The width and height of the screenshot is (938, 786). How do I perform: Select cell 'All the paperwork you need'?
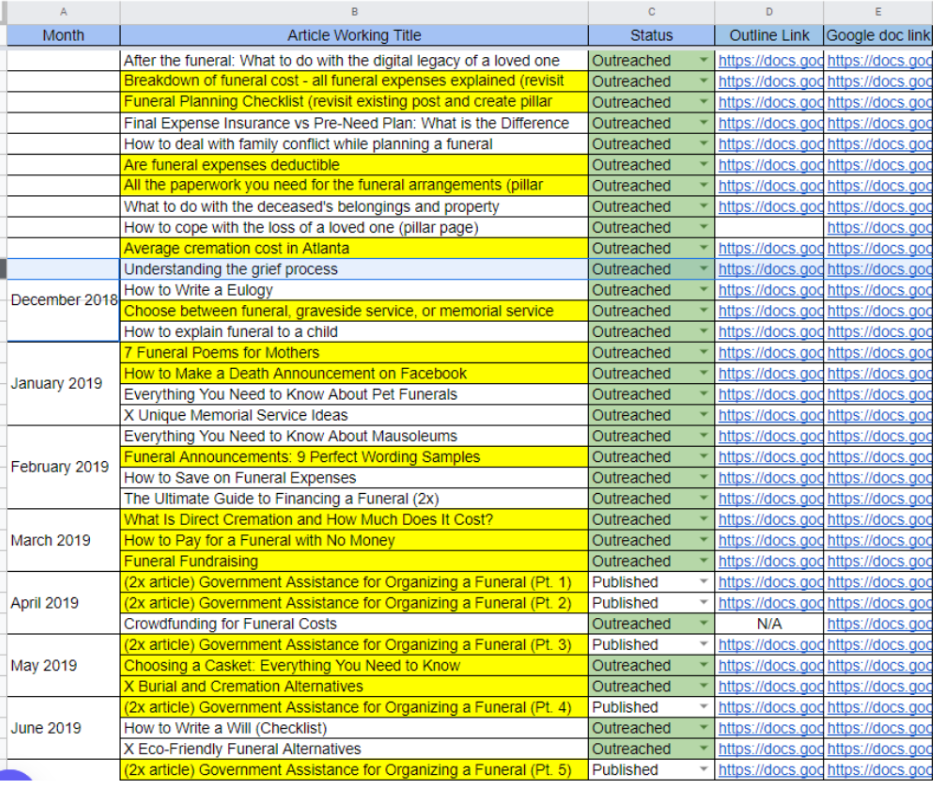[356, 186]
